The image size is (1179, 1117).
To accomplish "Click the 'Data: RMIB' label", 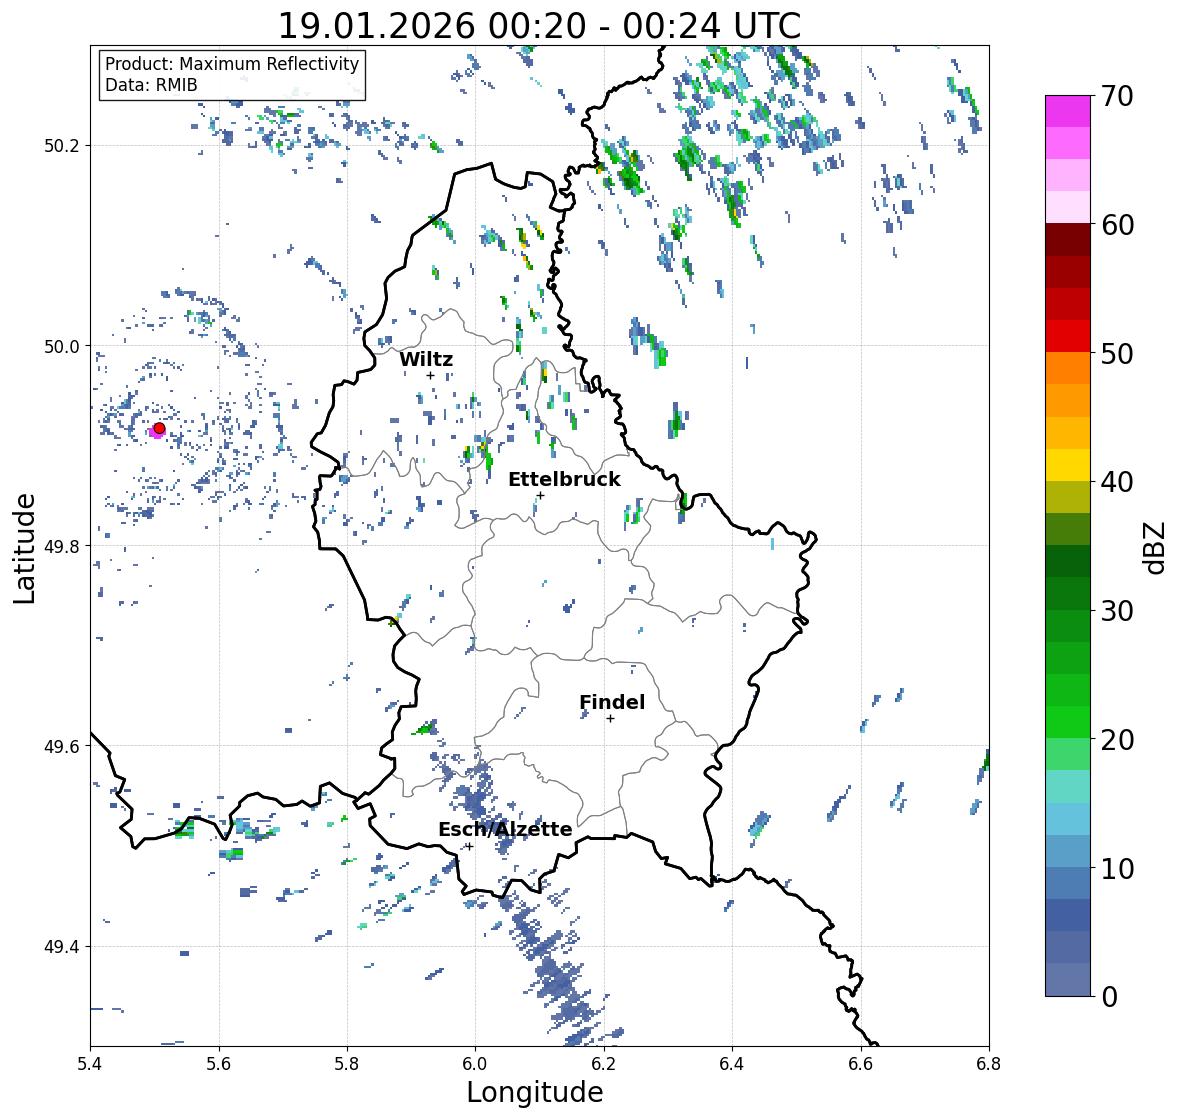I will (x=151, y=85).
